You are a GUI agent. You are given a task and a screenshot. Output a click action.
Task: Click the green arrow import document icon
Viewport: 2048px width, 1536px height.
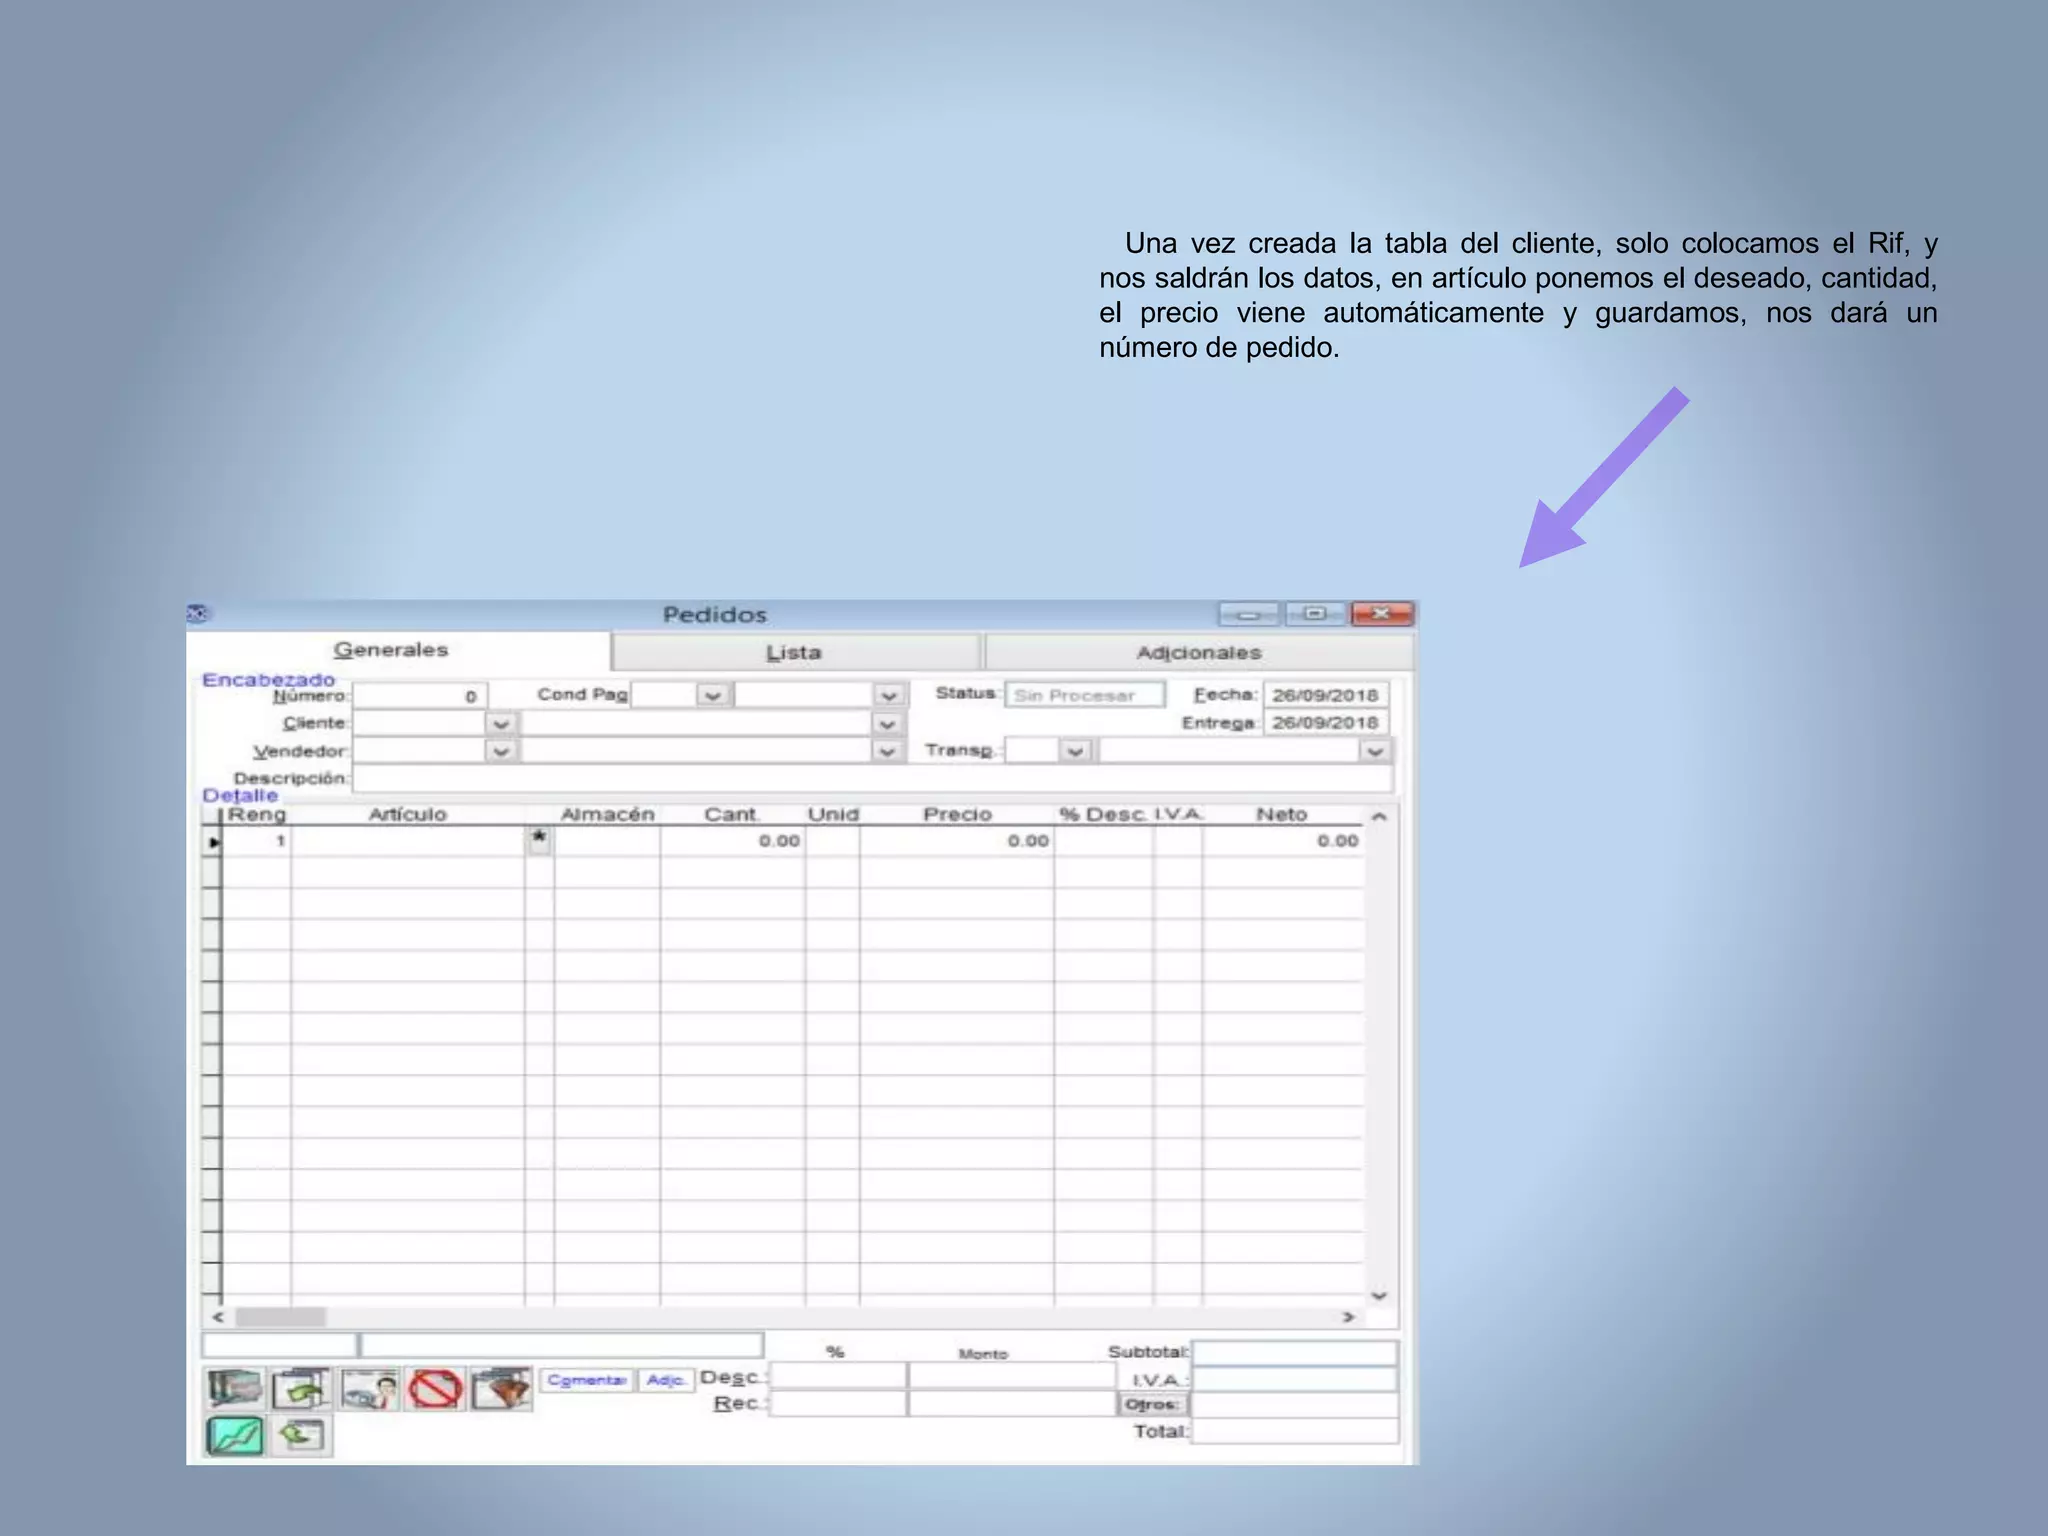click(x=301, y=1389)
